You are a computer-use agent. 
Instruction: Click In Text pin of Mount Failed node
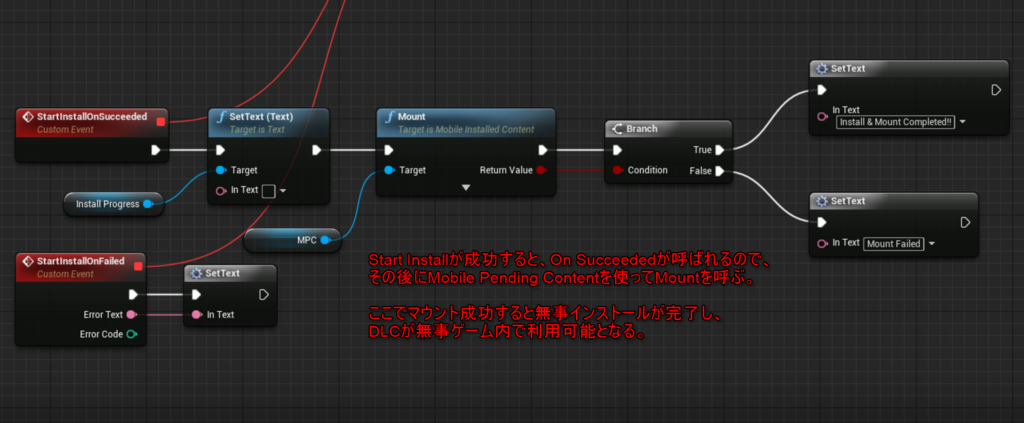(823, 243)
